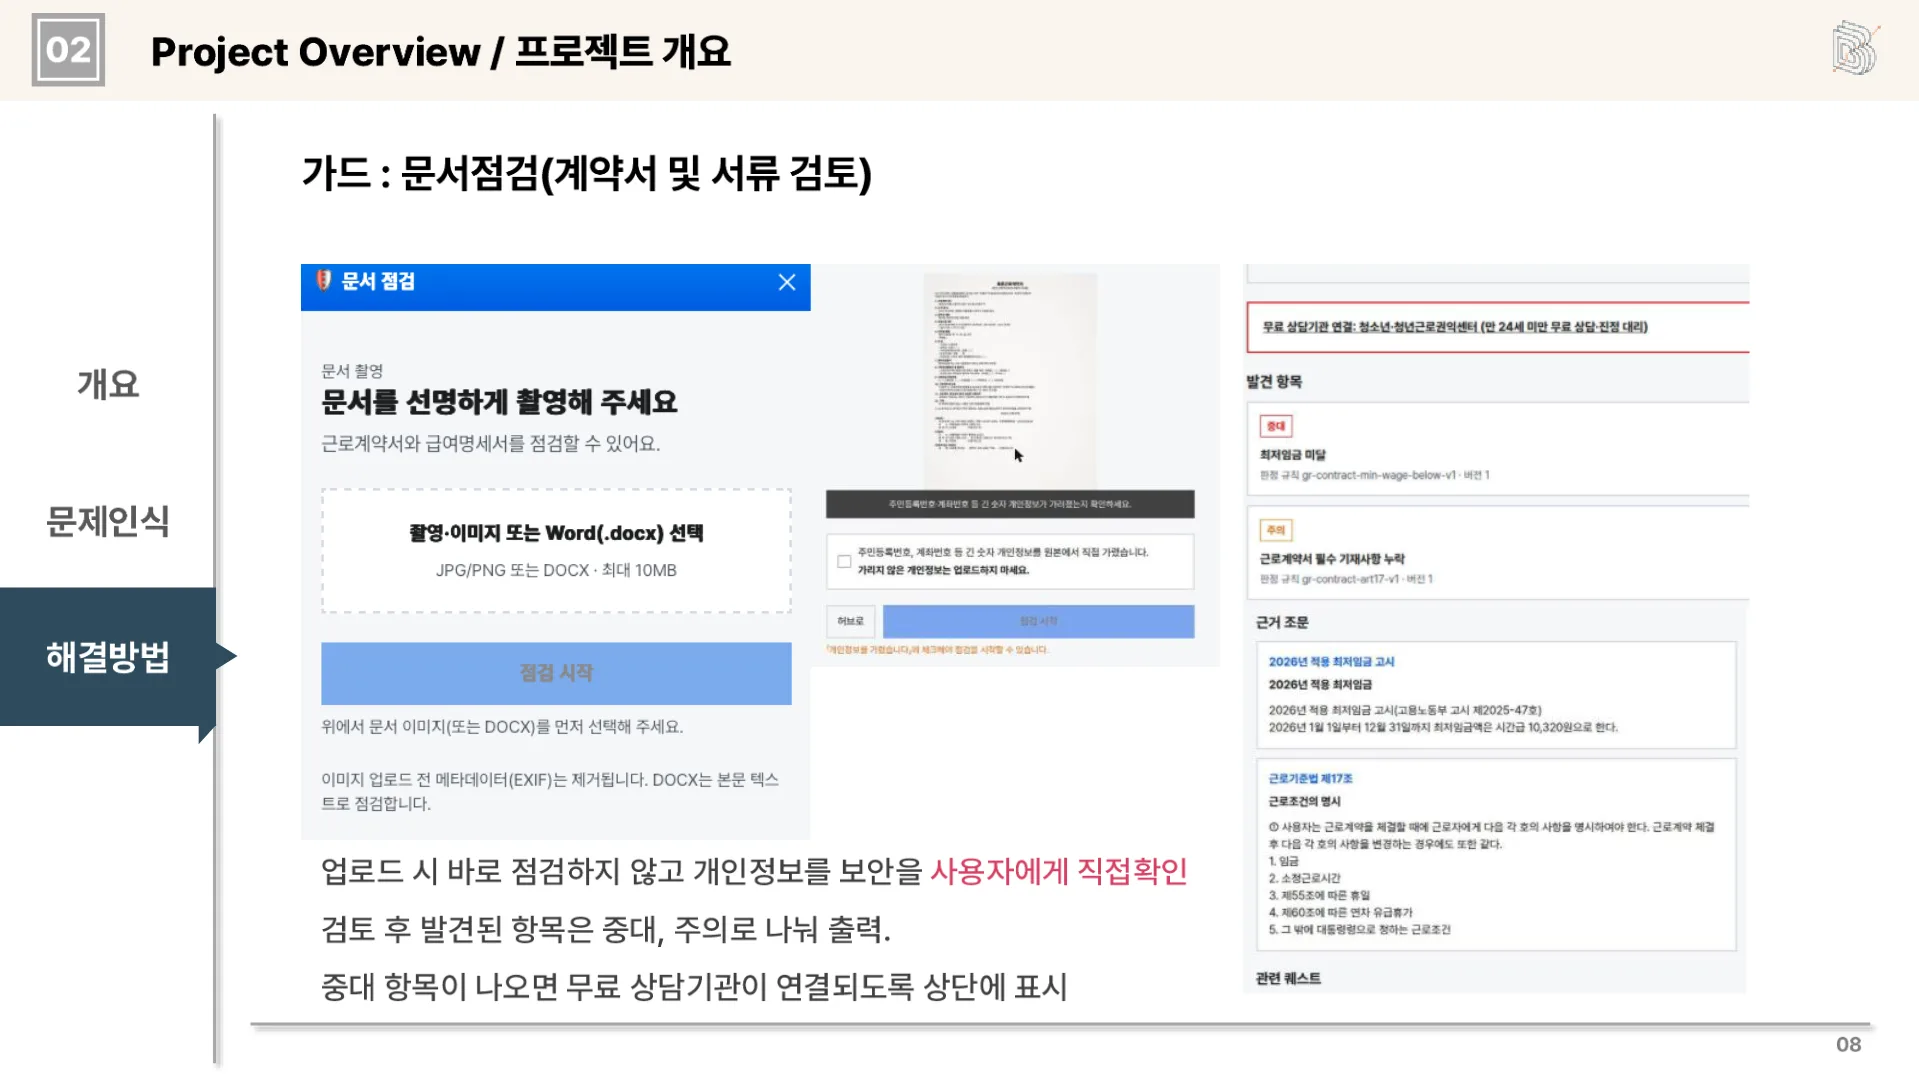The image size is (1919, 1080).
Task: Click the Project Overview / 프로젝트 개요 header
Action: pos(441,51)
